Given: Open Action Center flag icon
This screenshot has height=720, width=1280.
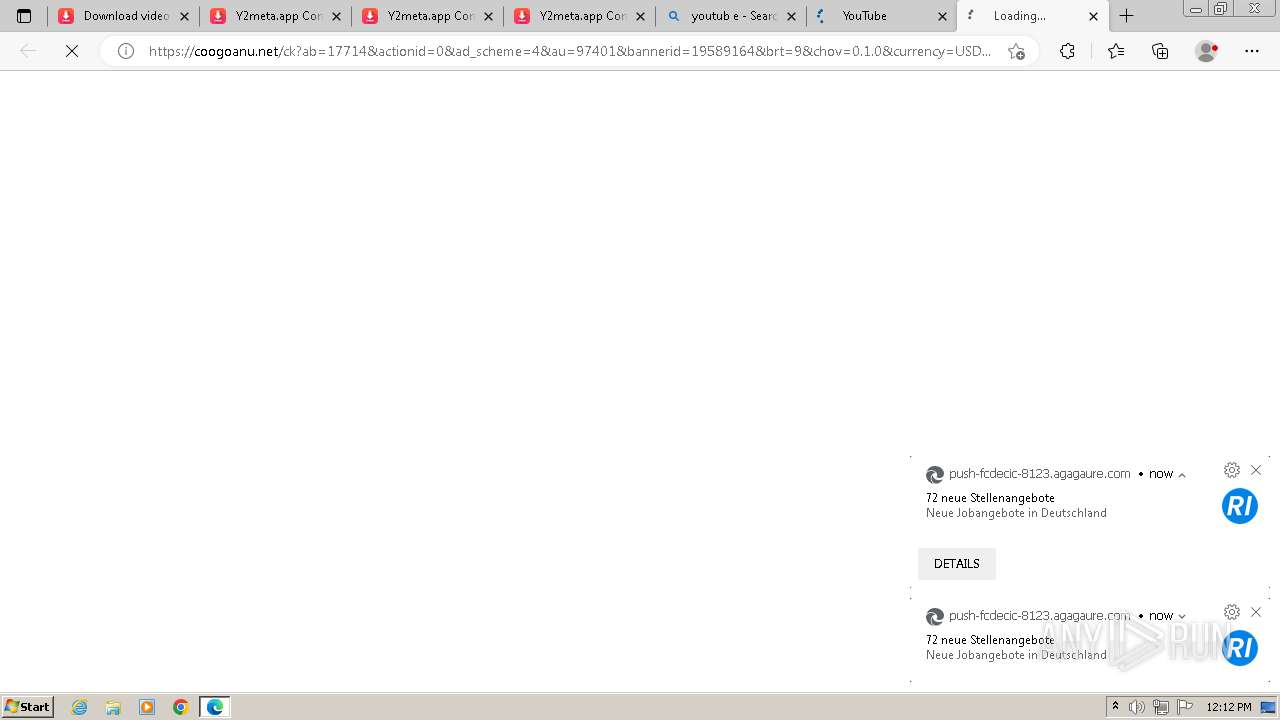Looking at the screenshot, I should click(x=1185, y=707).
